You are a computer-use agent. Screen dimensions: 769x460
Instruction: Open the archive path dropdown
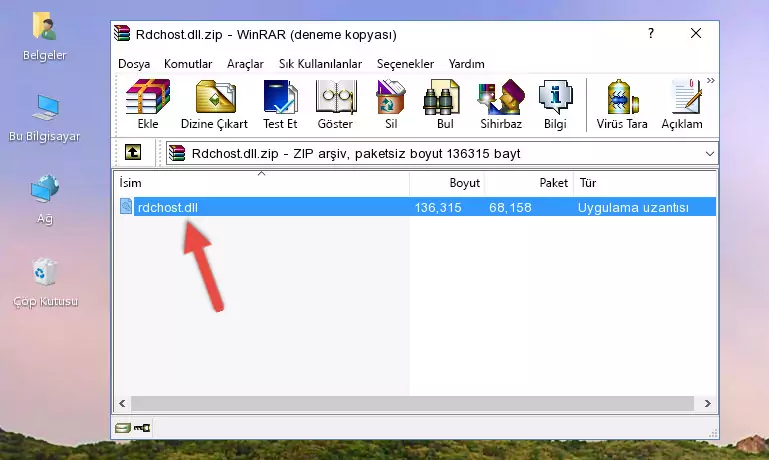(709, 153)
